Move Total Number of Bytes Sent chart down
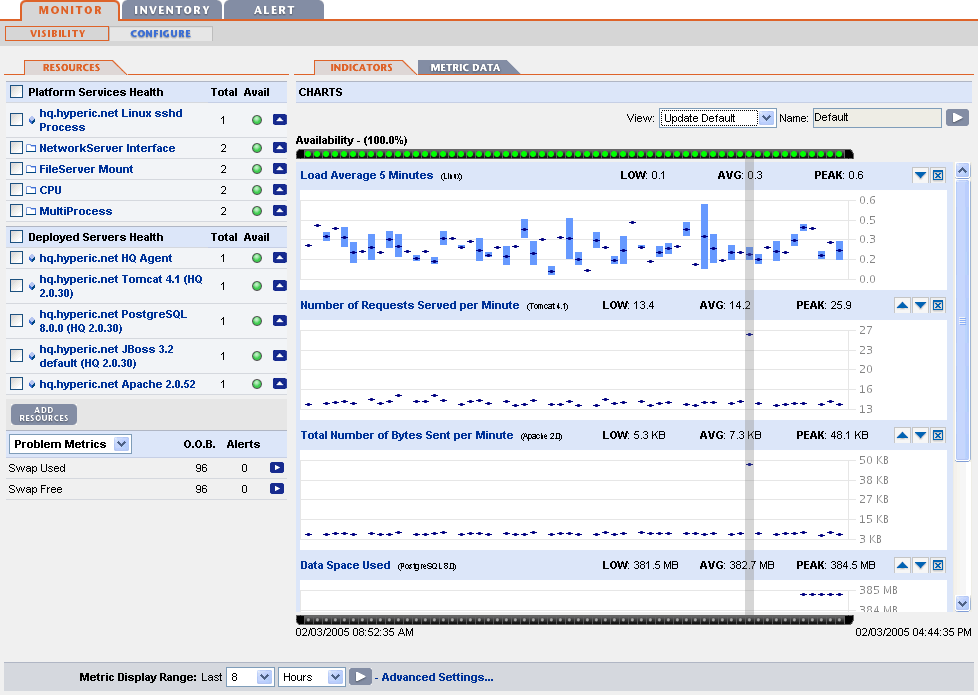This screenshot has height=695, width=978. [920, 436]
